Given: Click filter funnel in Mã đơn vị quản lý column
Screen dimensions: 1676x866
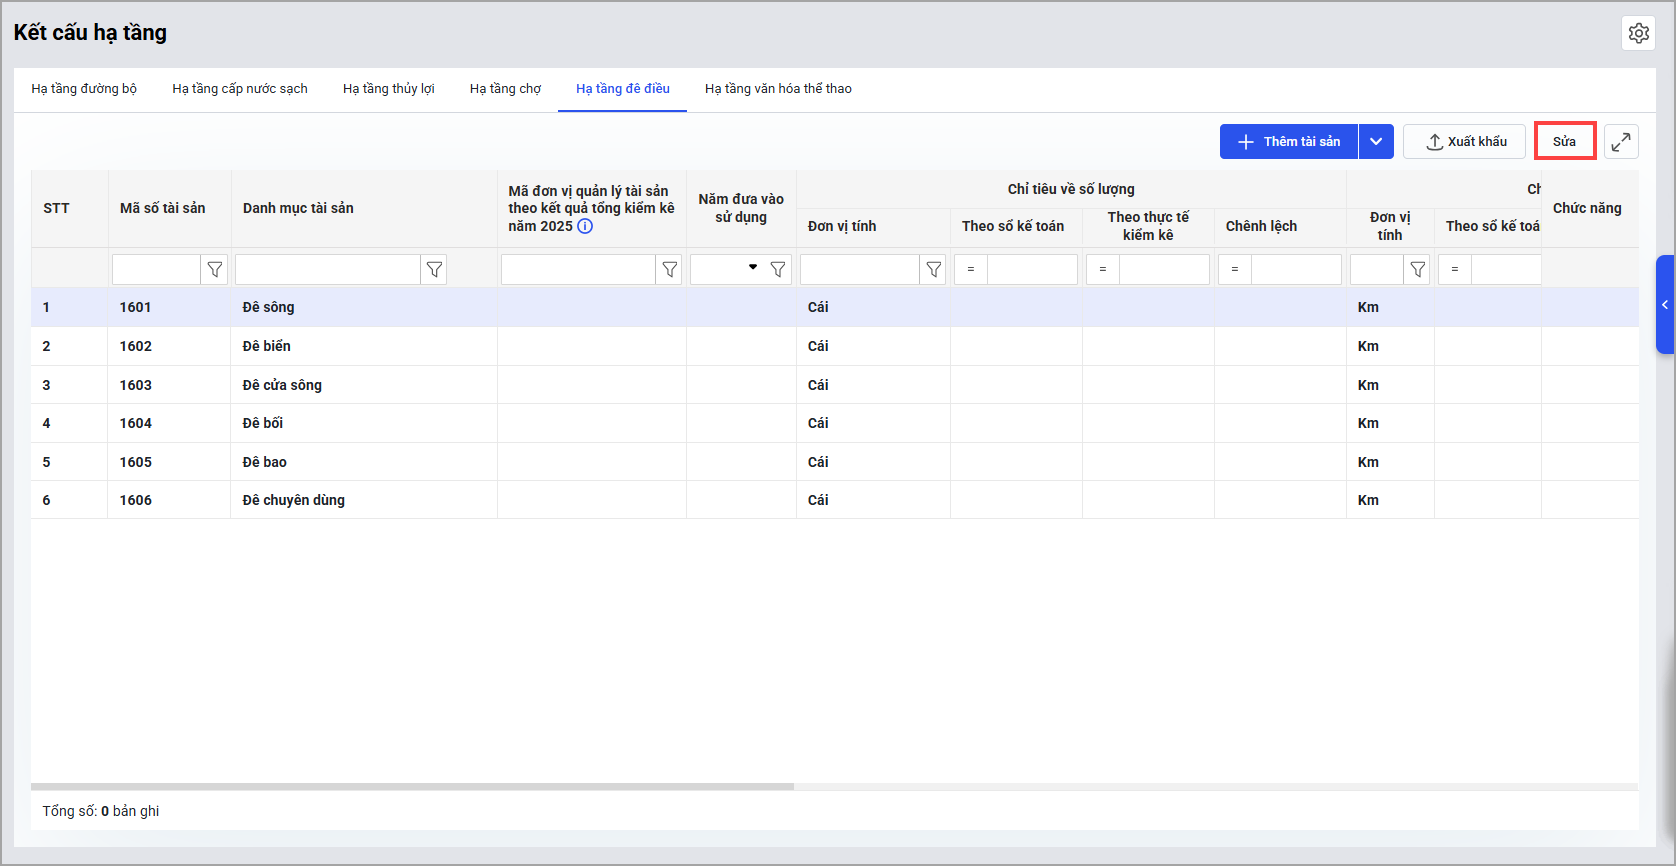Looking at the screenshot, I should coord(669,270).
